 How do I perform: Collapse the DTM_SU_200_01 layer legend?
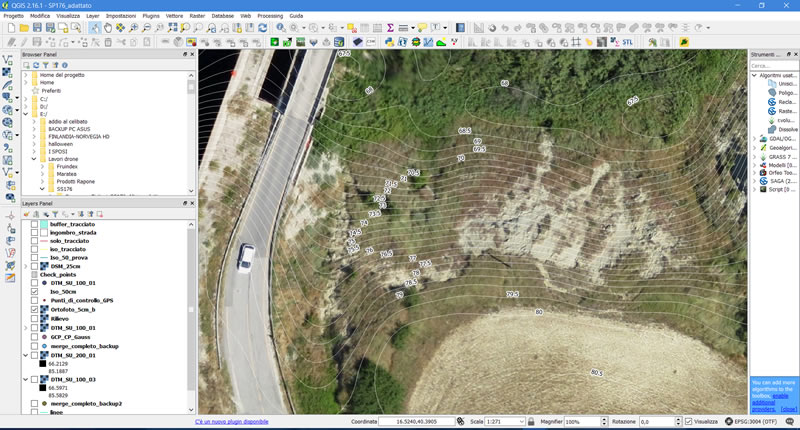[26, 355]
